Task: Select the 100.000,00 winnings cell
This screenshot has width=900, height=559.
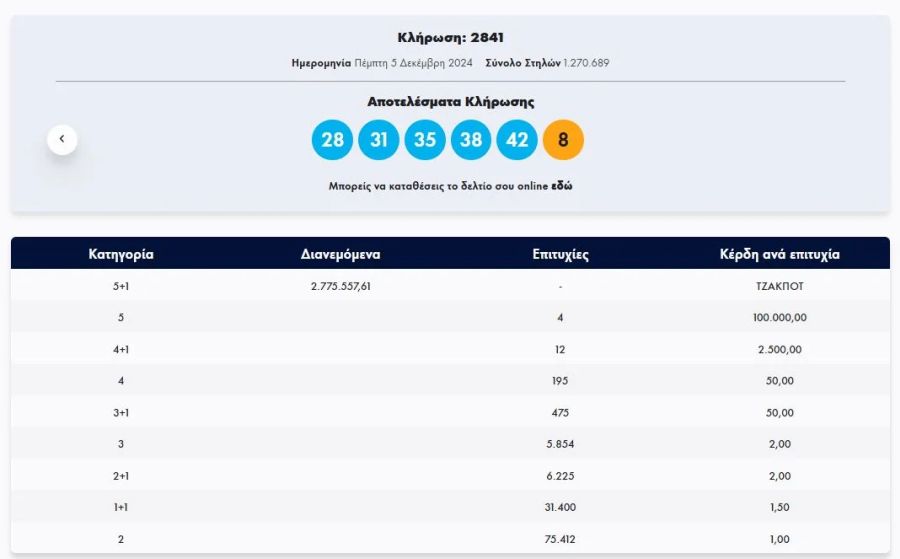Action: tap(779, 317)
